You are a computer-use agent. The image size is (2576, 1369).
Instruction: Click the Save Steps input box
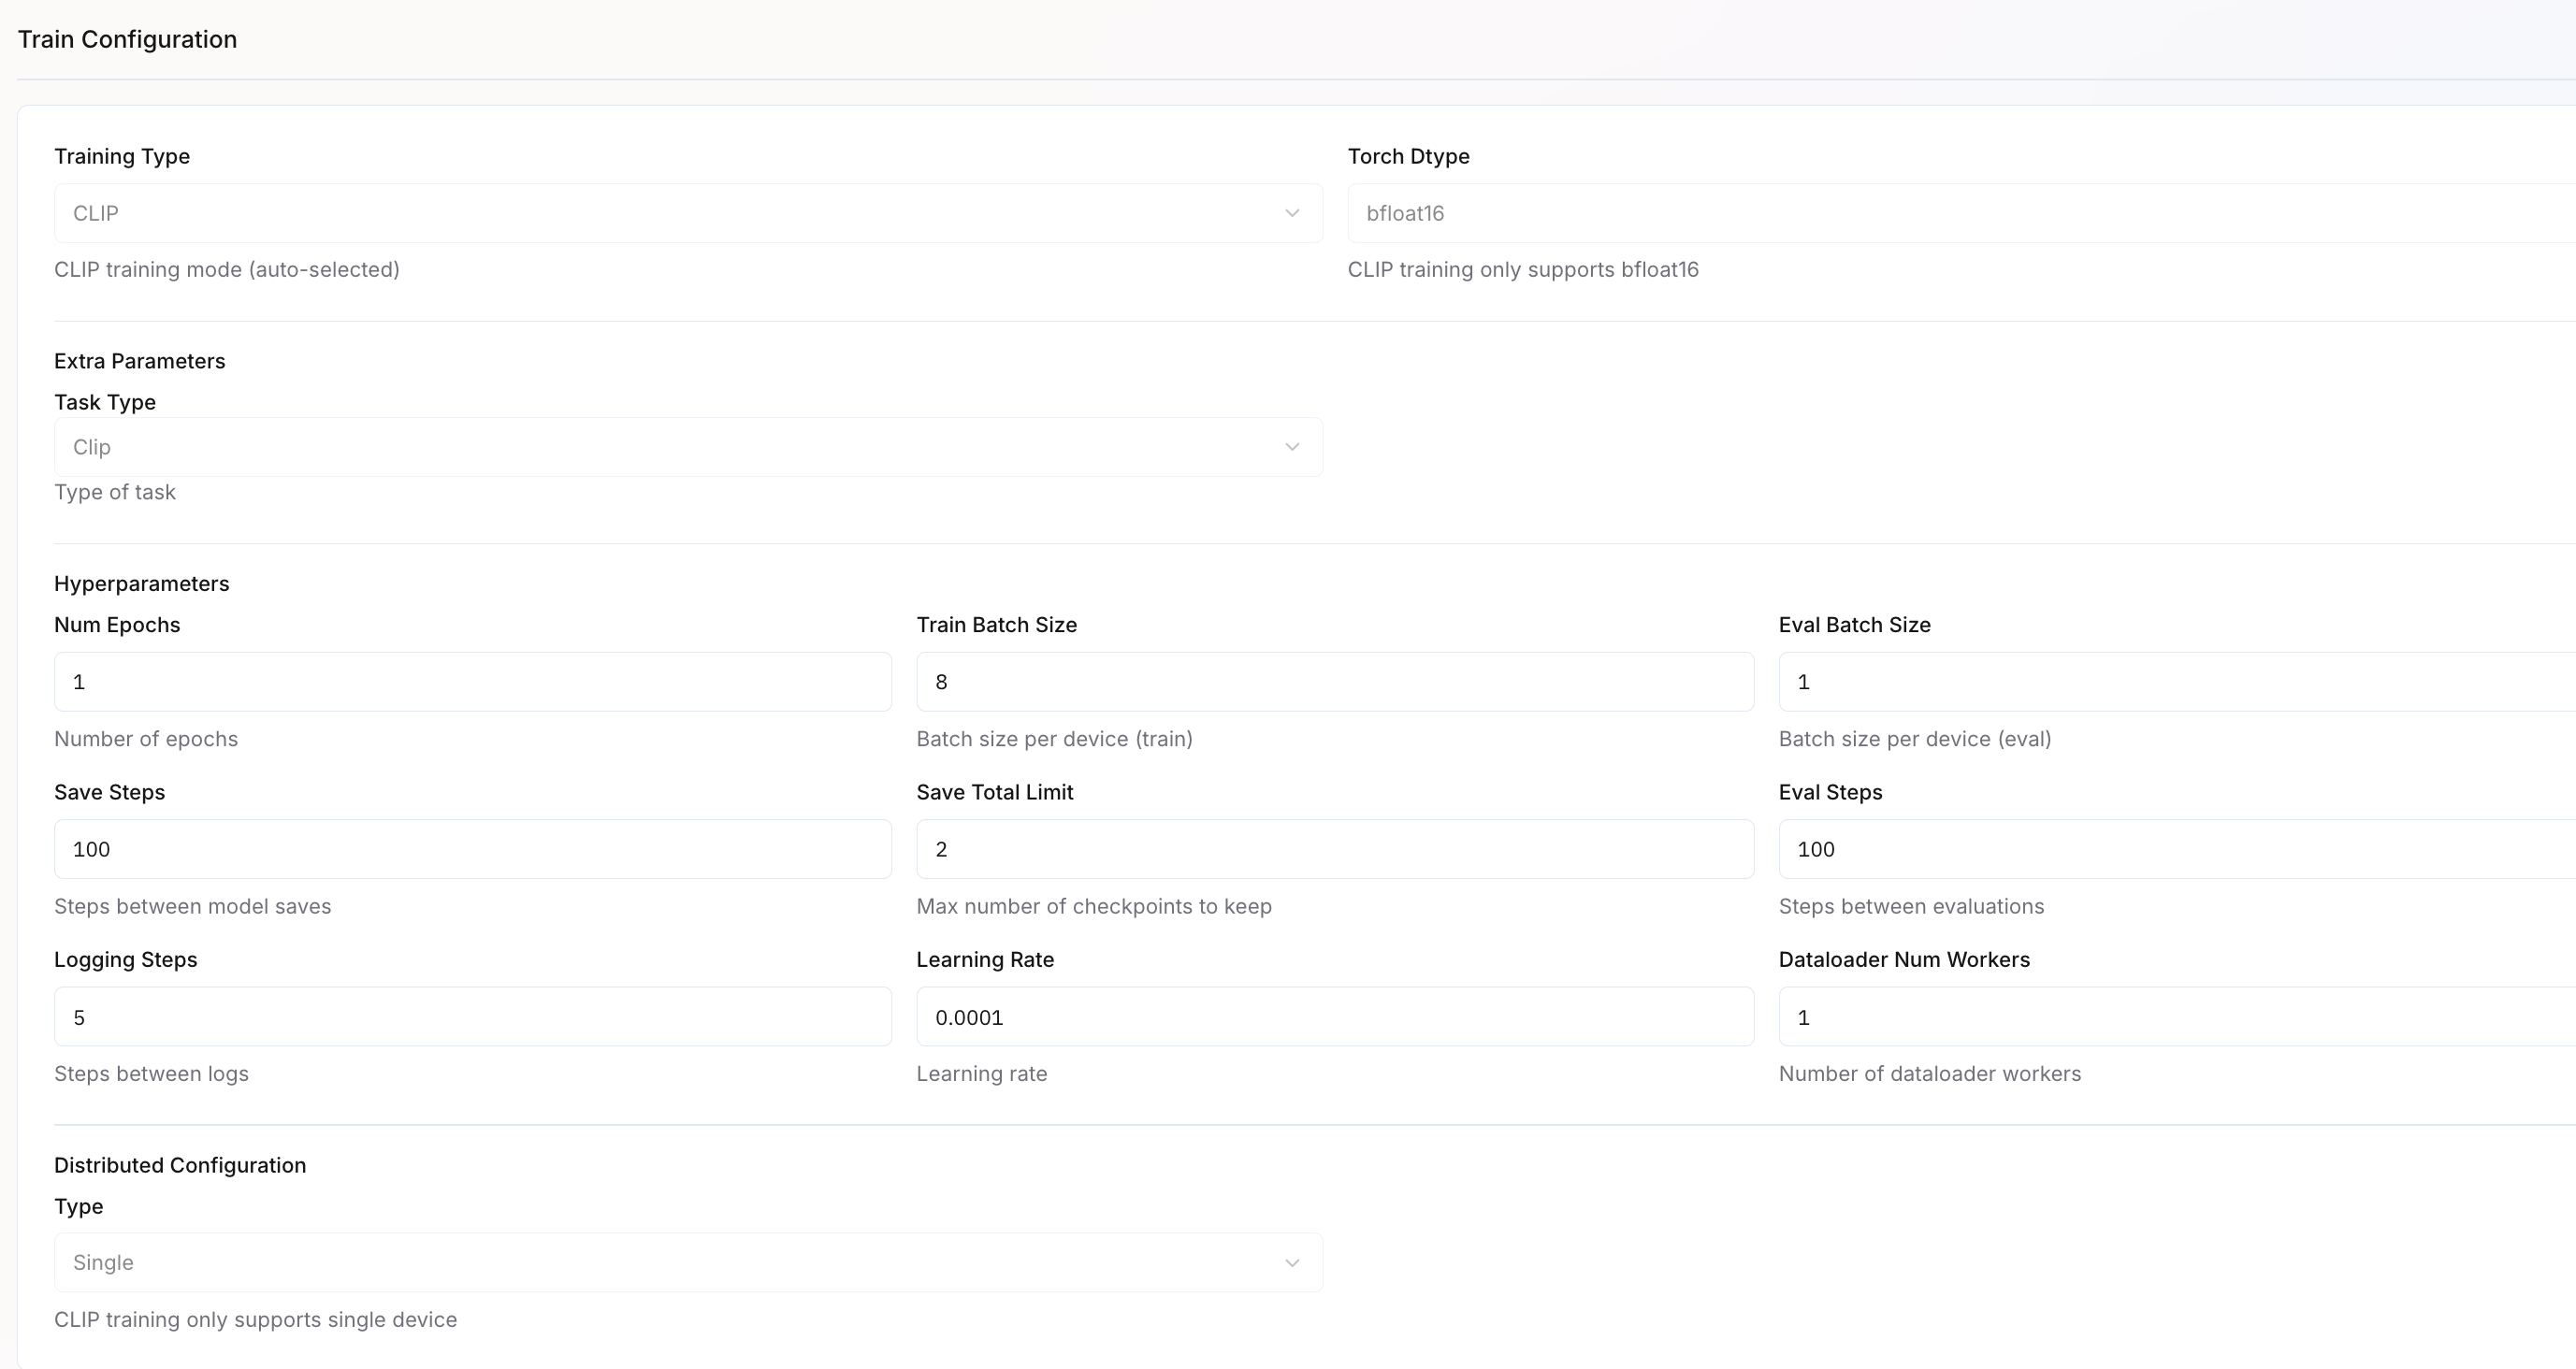472,849
